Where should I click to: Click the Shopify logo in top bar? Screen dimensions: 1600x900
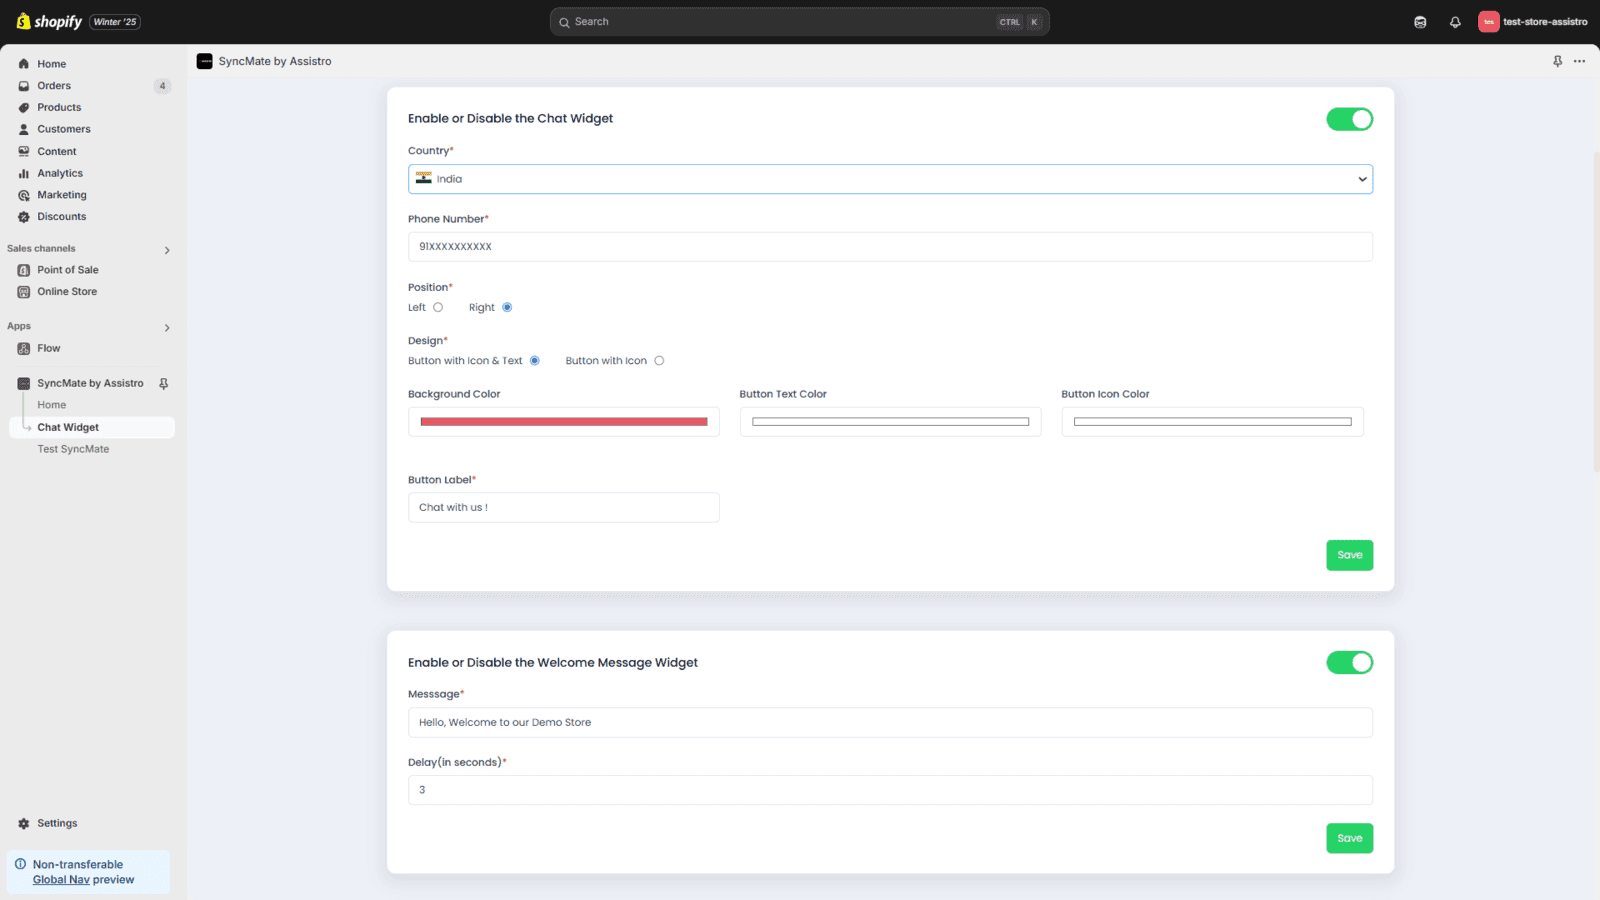point(49,22)
